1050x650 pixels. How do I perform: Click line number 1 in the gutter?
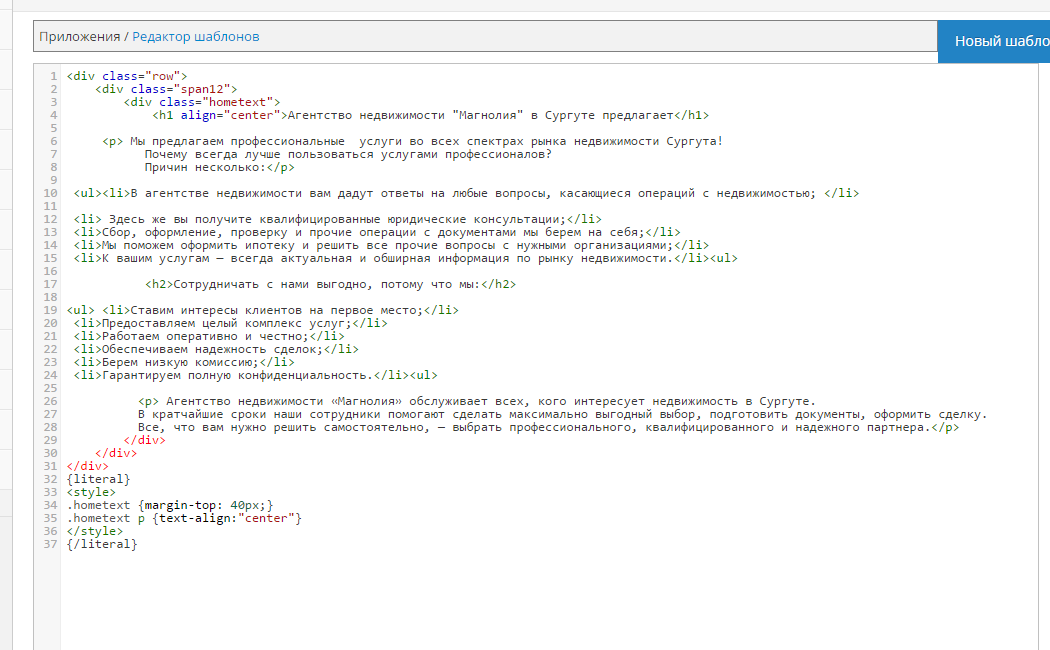tap(54, 76)
